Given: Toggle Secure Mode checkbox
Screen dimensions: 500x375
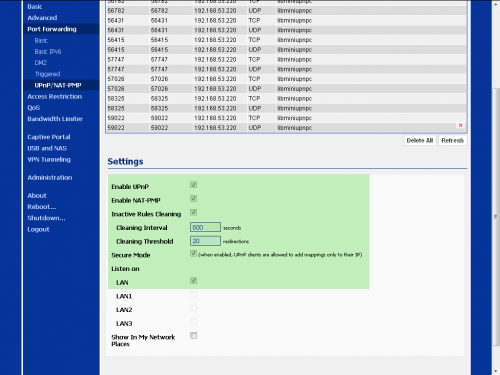Looking at the screenshot, I should click(x=193, y=253).
